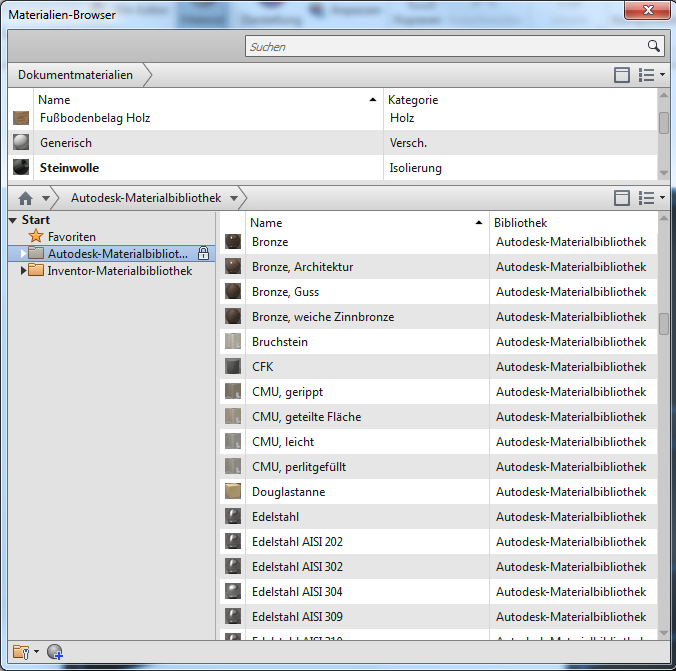Expand Autodesk-Materialbibliothek tree node

click(x=23, y=254)
